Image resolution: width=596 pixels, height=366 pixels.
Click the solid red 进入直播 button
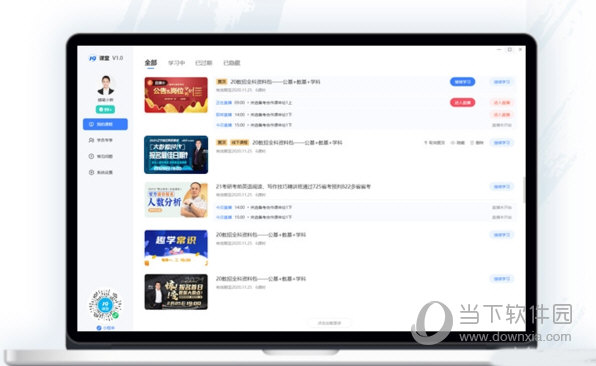(x=463, y=102)
